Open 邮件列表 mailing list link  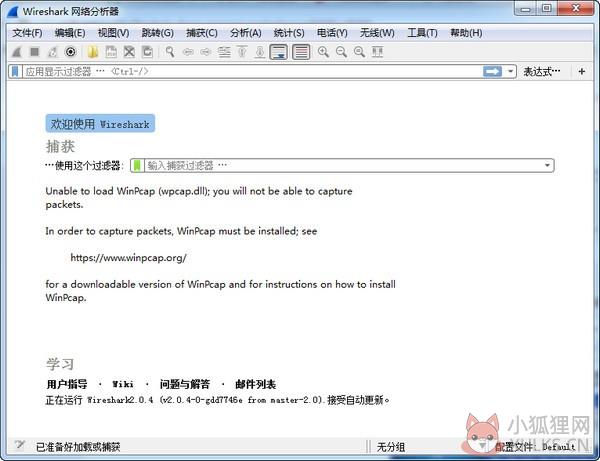(x=256, y=384)
